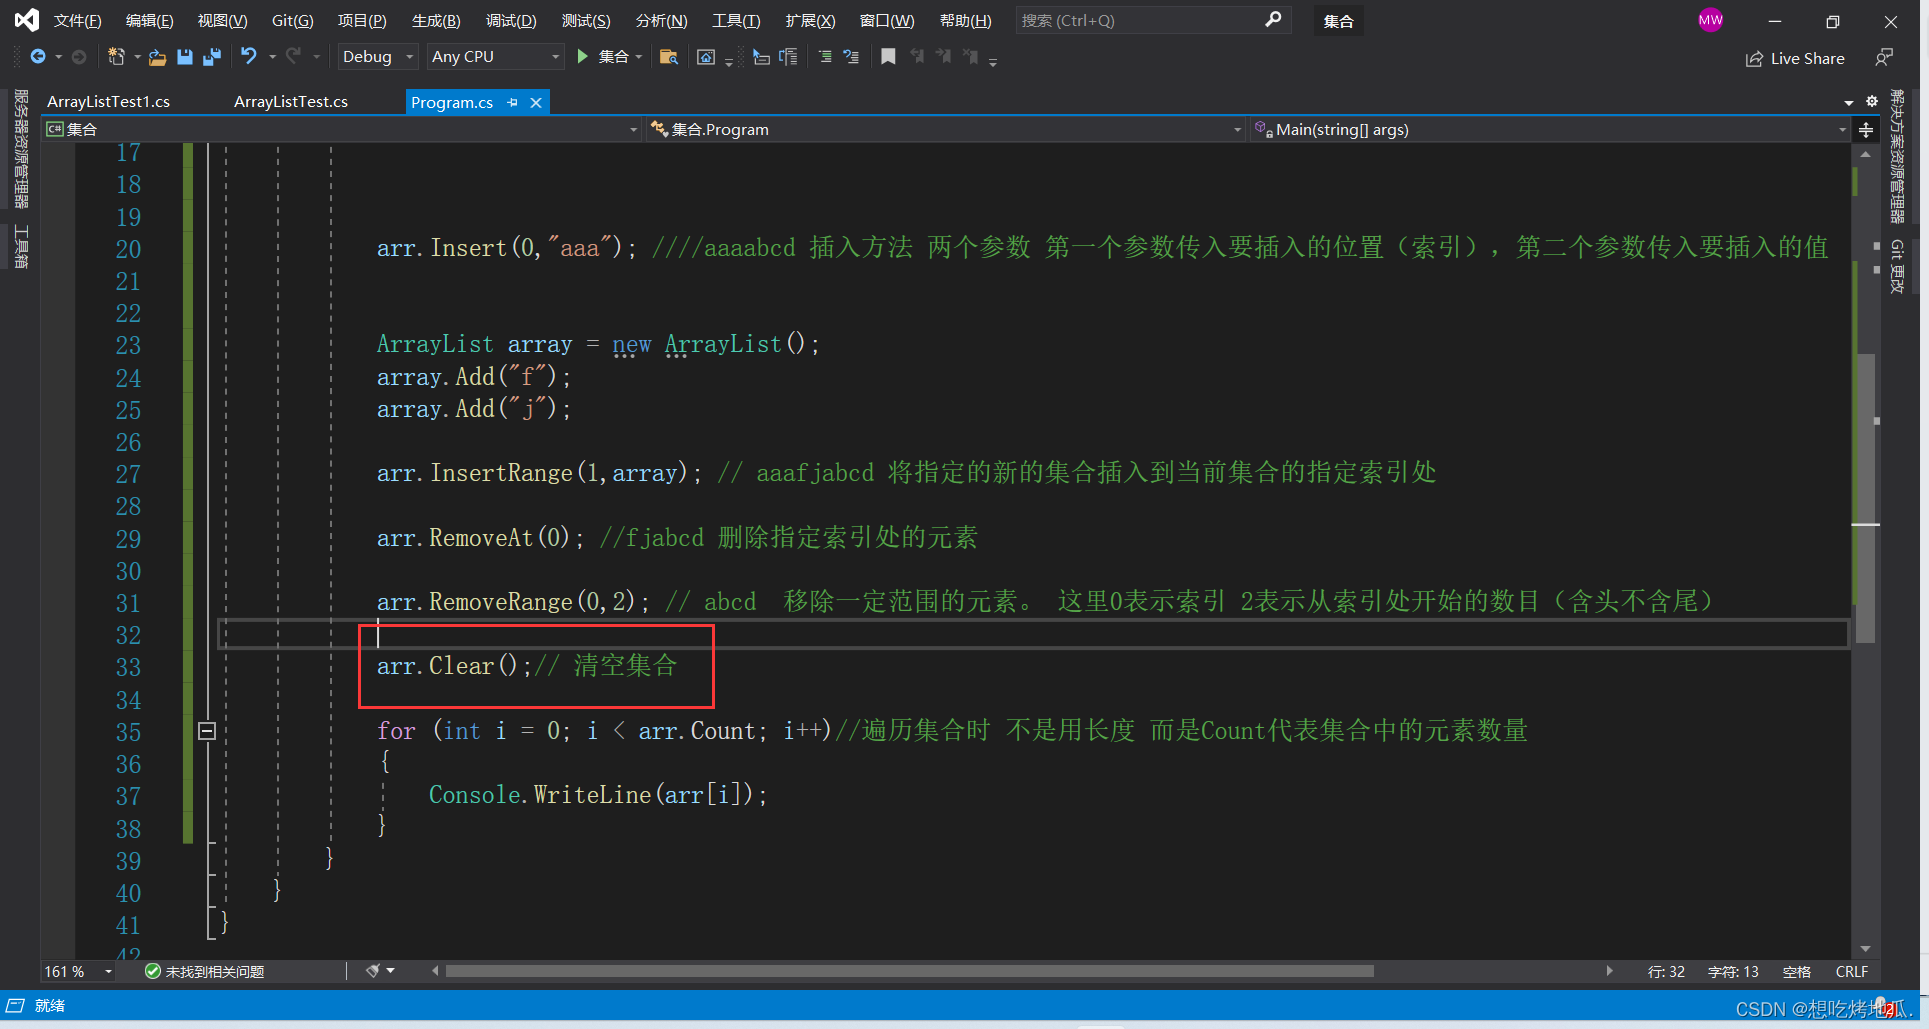
Task: Click the Open File folder icon
Action: [x=157, y=57]
